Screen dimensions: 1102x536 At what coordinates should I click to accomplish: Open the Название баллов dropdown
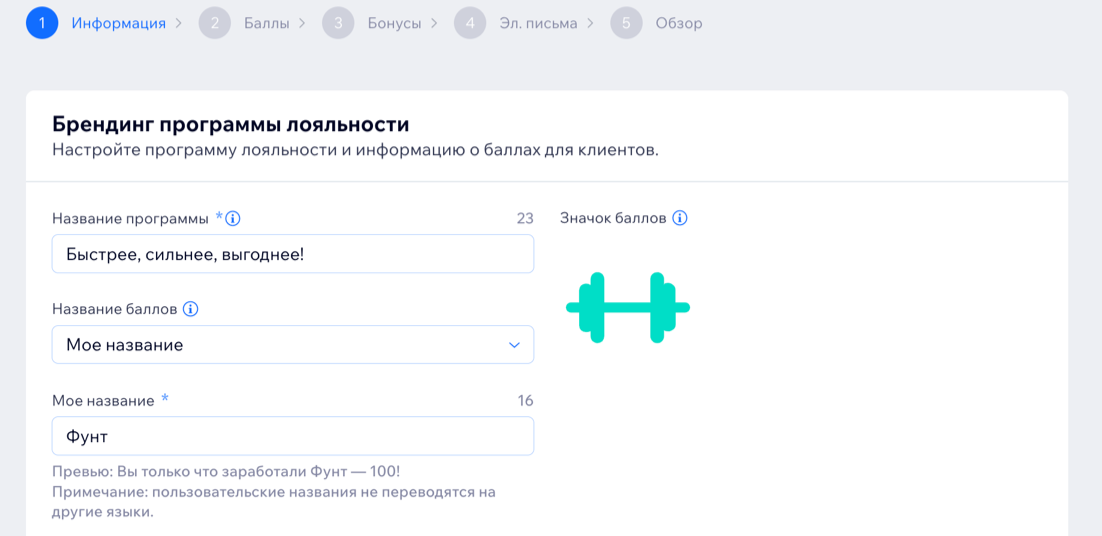(x=292, y=344)
